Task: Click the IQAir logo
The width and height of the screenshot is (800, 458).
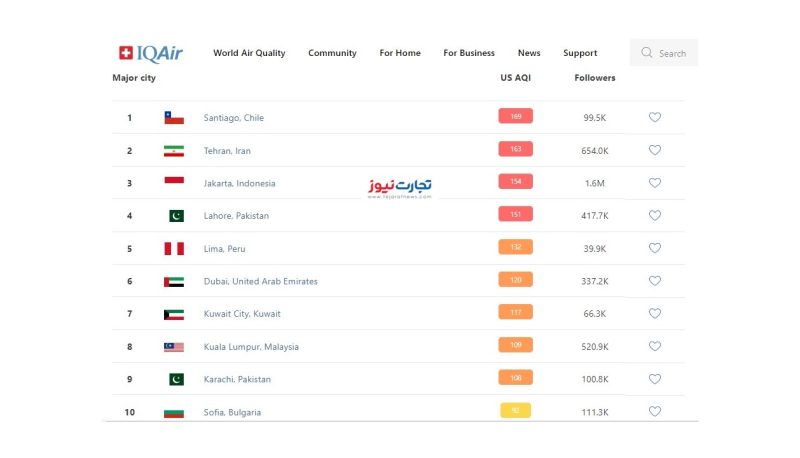Action: click(x=151, y=53)
